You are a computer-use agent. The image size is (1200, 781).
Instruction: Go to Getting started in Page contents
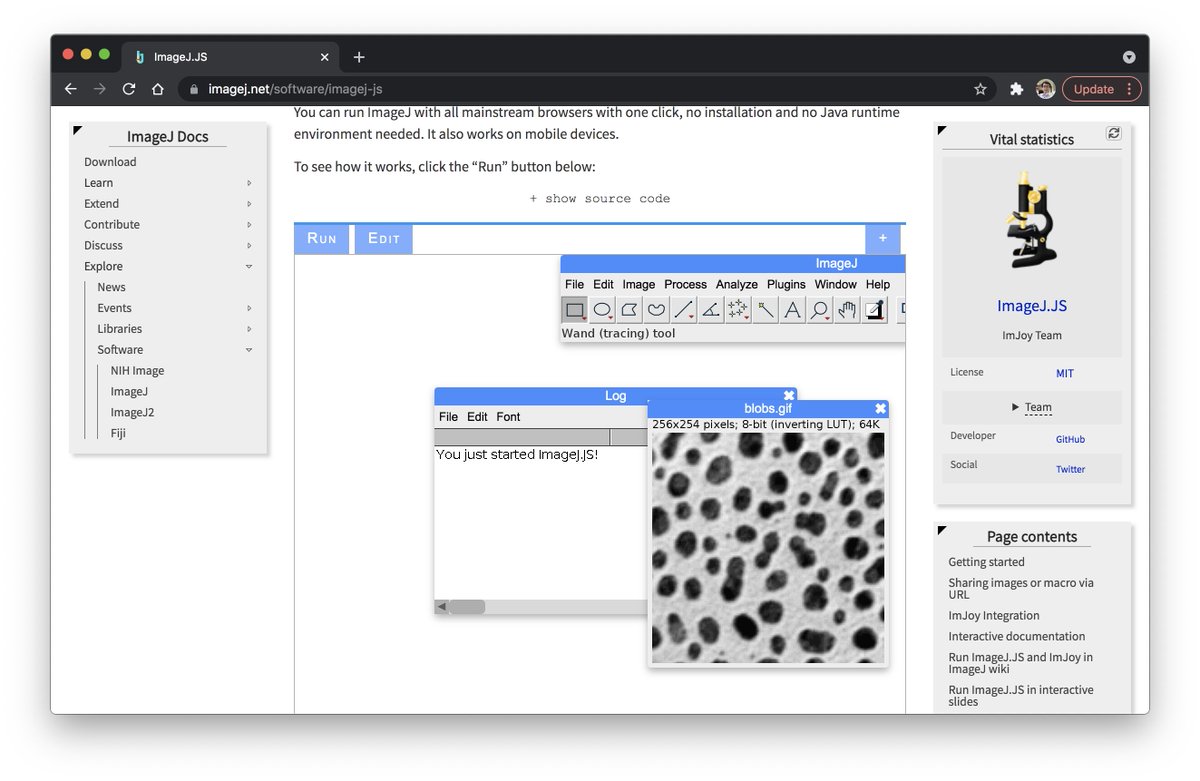pos(986,562)
